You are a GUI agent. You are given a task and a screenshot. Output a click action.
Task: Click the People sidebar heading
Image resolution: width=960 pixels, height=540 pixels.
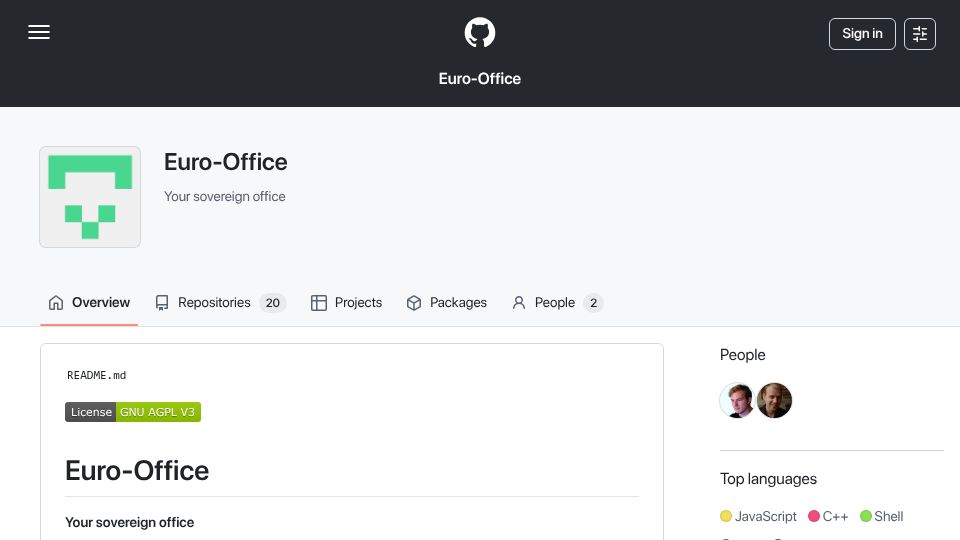743,355
